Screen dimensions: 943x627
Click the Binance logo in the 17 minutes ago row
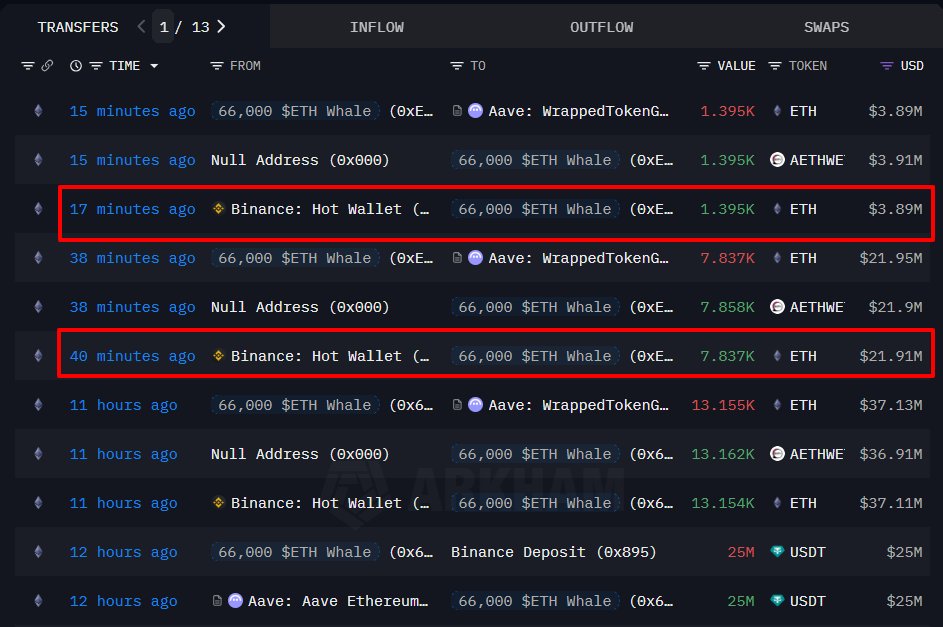point(218,209)
